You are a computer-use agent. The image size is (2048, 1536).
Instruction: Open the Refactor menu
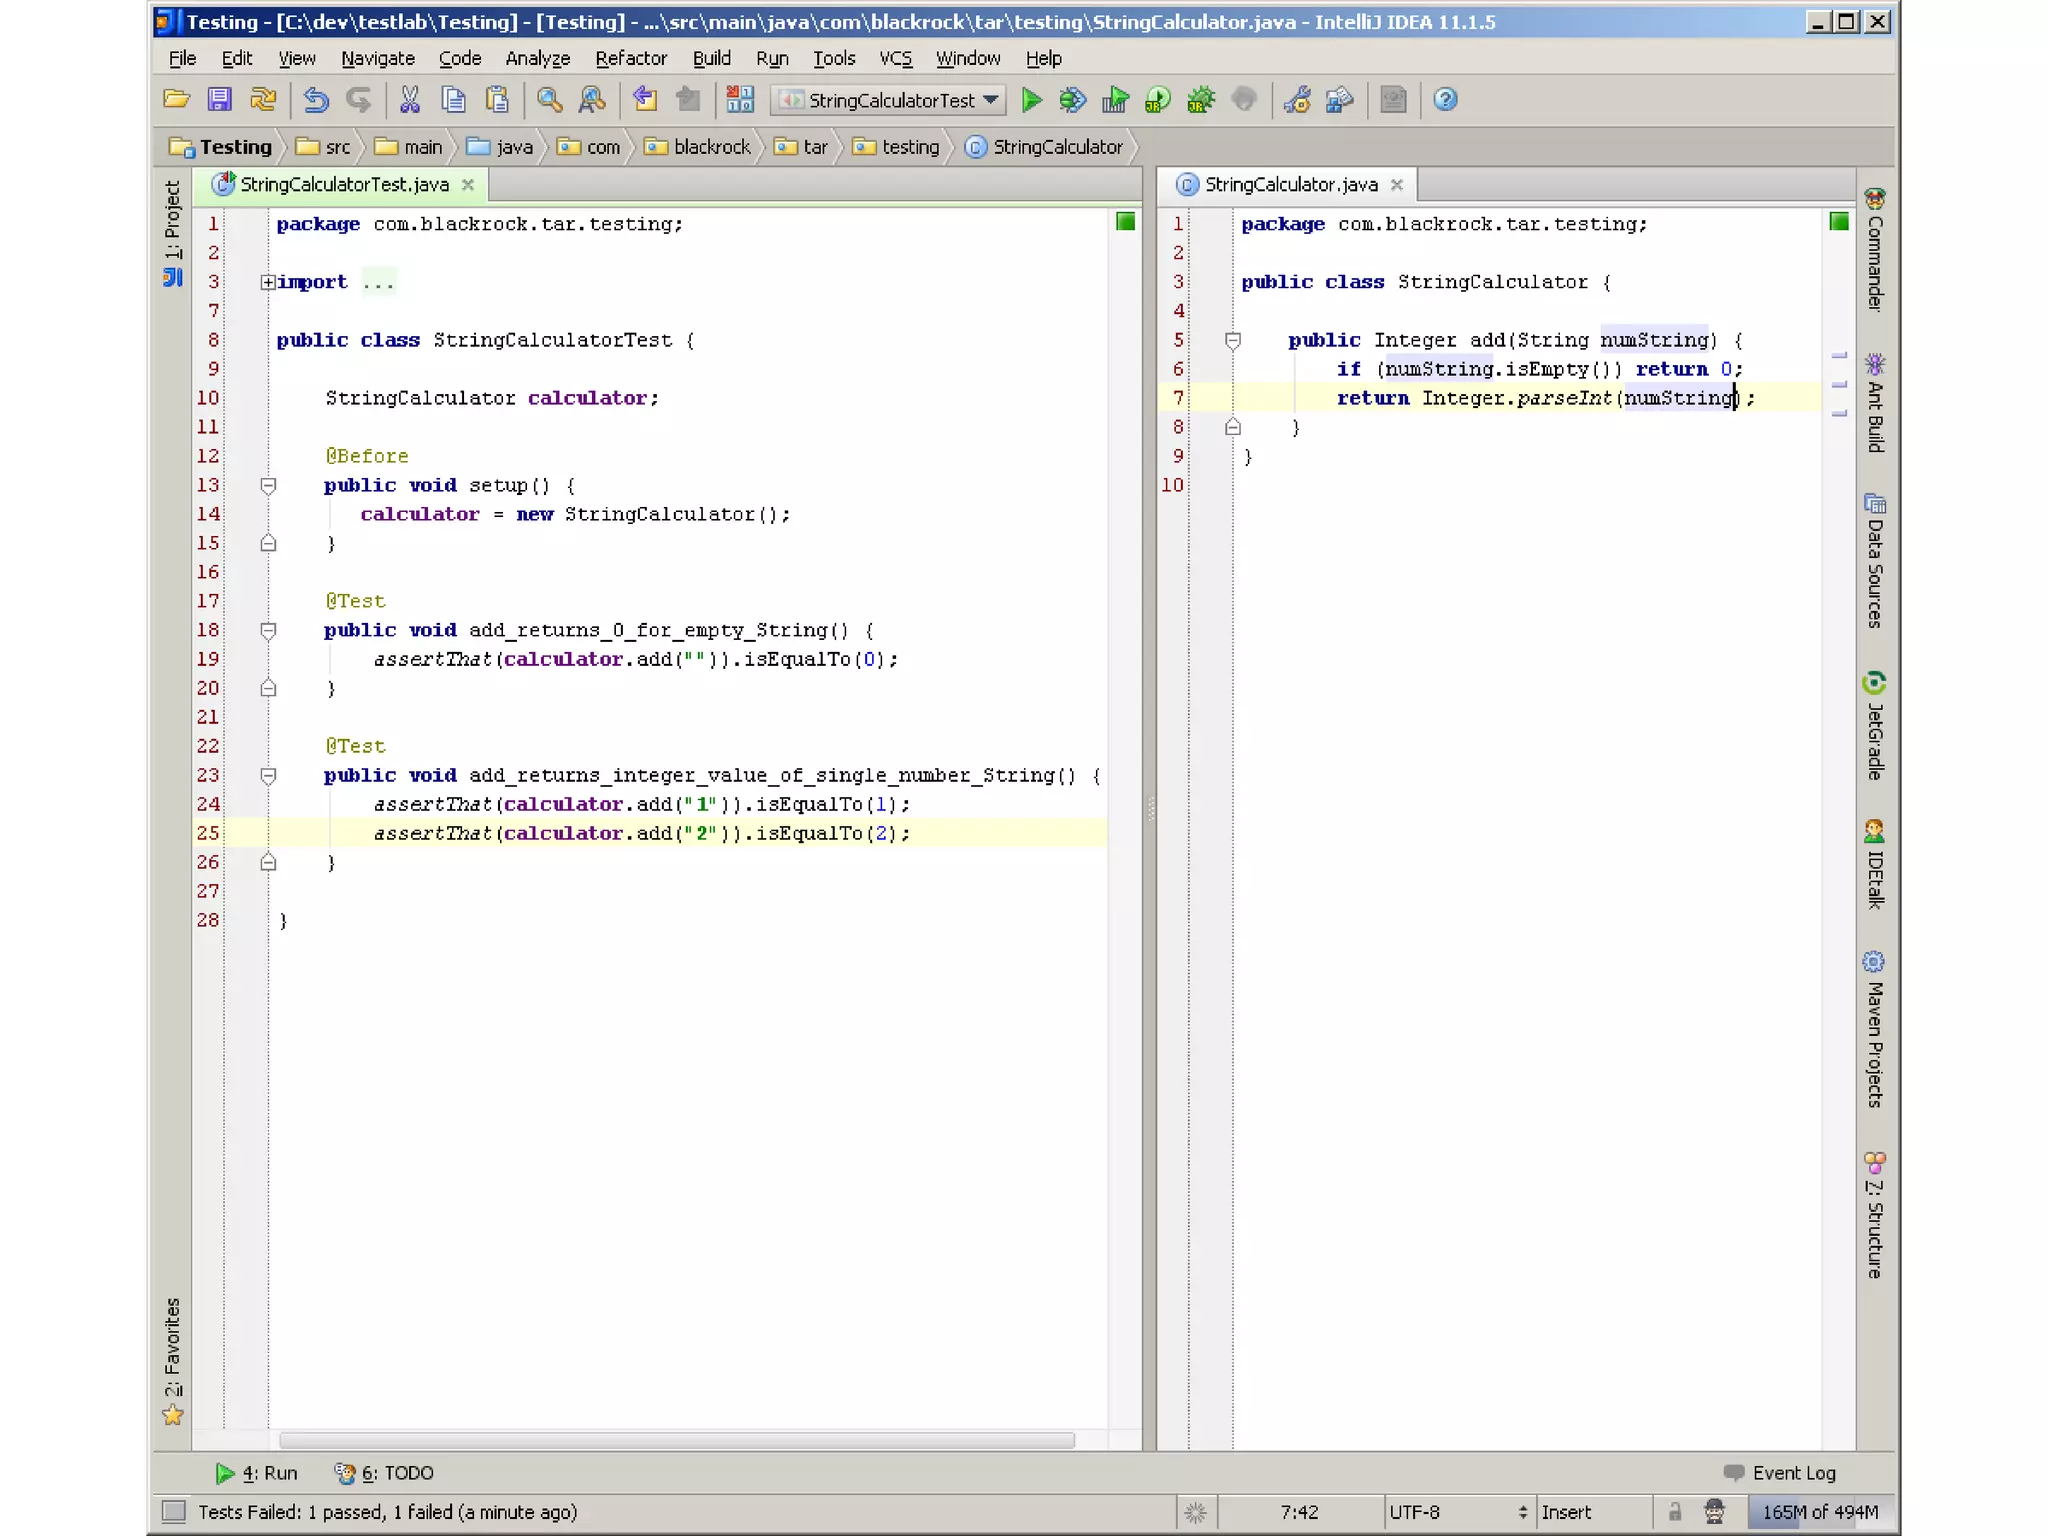[x=630, y=58]
